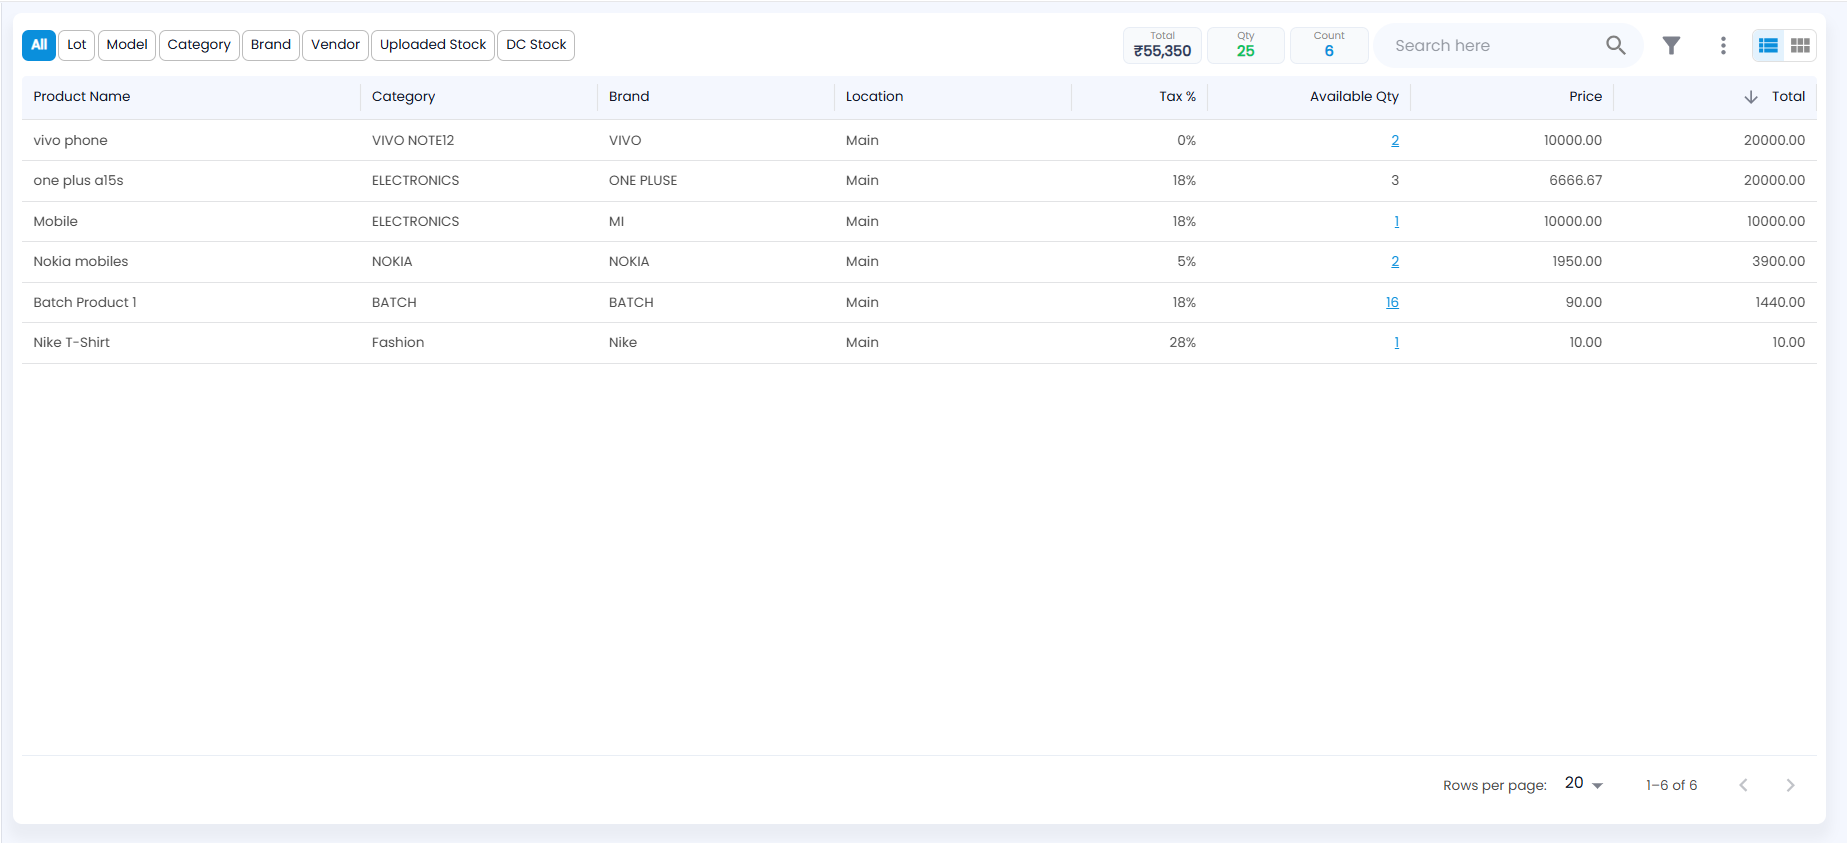
Task: Sort by Category column header
Action: (x=403, y=97)
